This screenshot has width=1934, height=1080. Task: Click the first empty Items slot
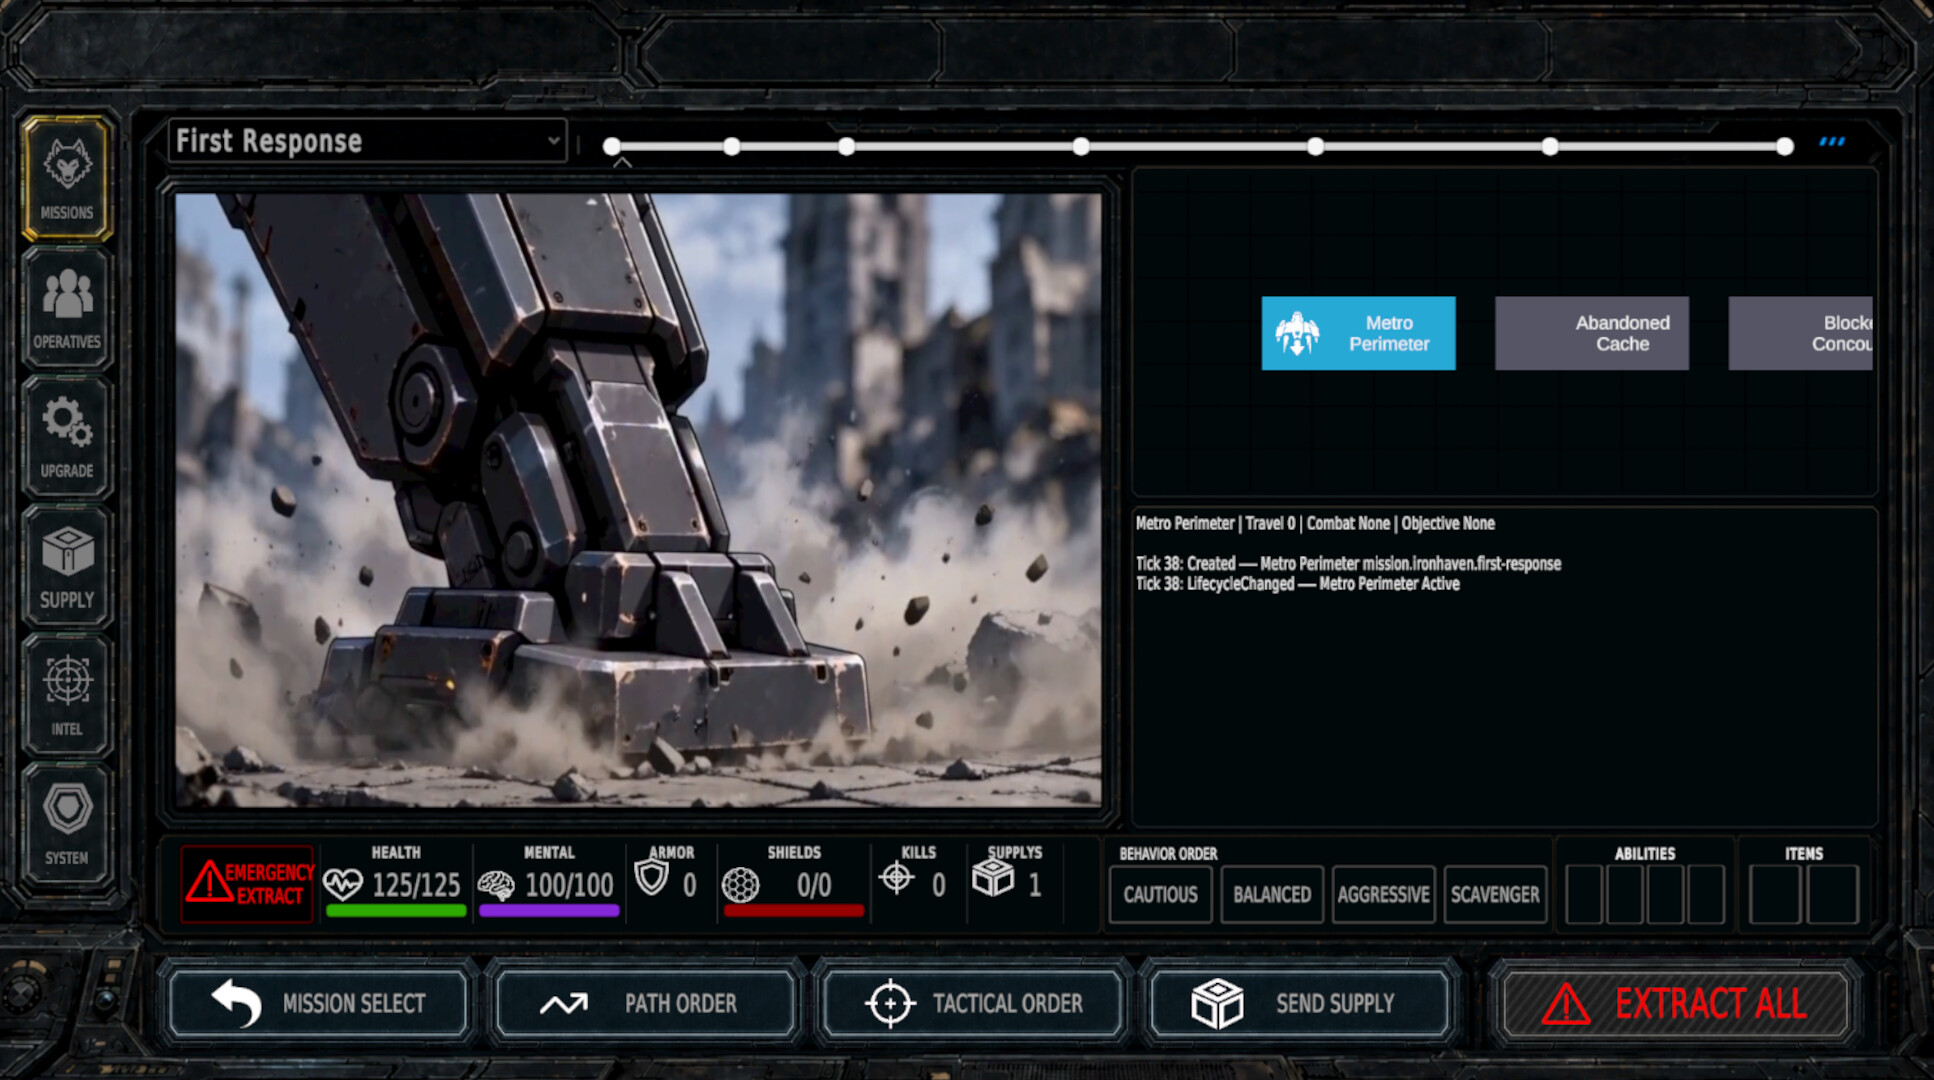point(1775,894)
